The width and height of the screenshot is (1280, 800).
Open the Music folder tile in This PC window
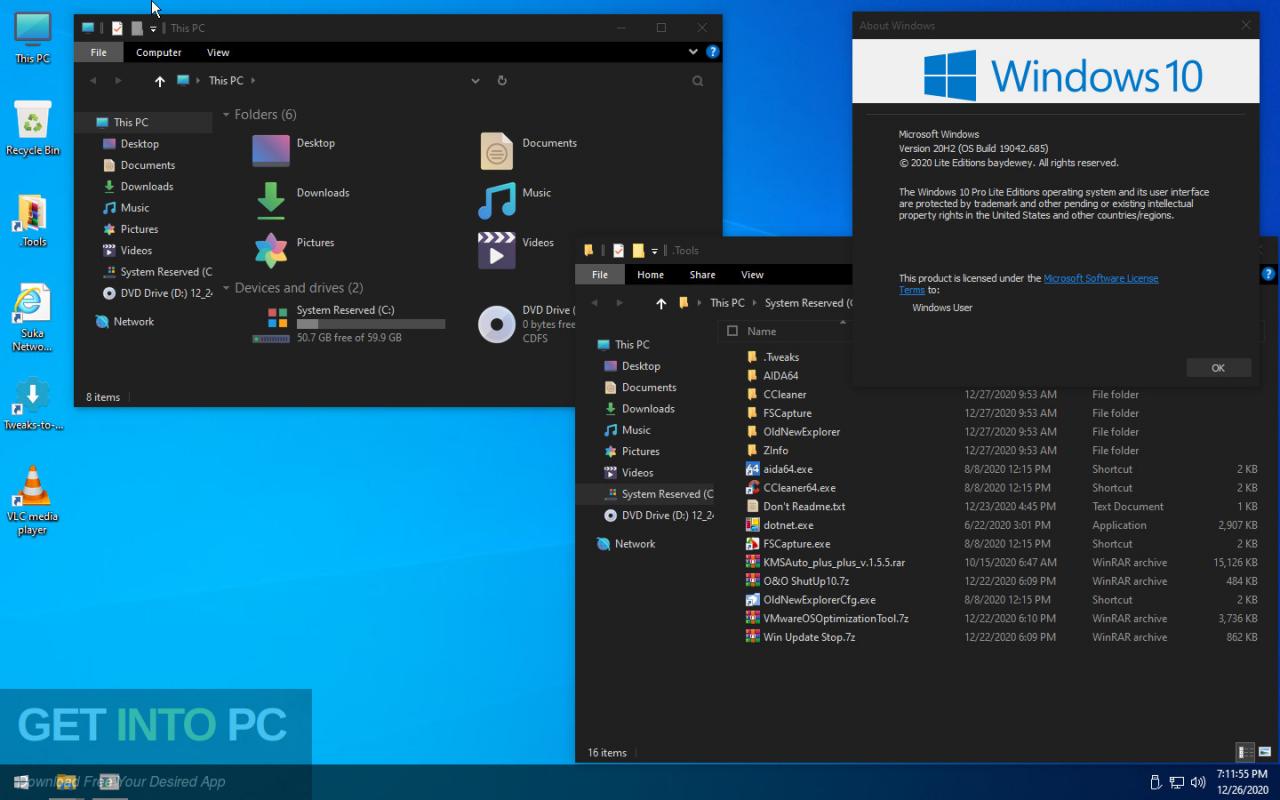coord(515,199)
